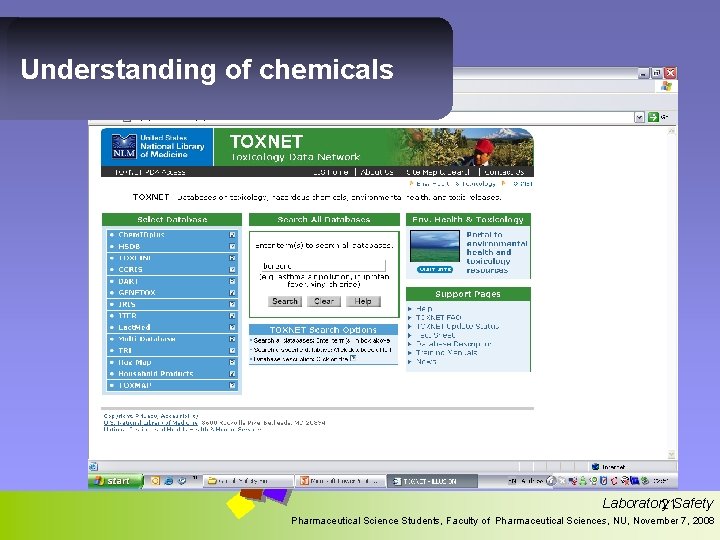This screenshot has width=720, height=540.
Task: Click the NLM logo in the header
Action: click(x=124, y=146)
